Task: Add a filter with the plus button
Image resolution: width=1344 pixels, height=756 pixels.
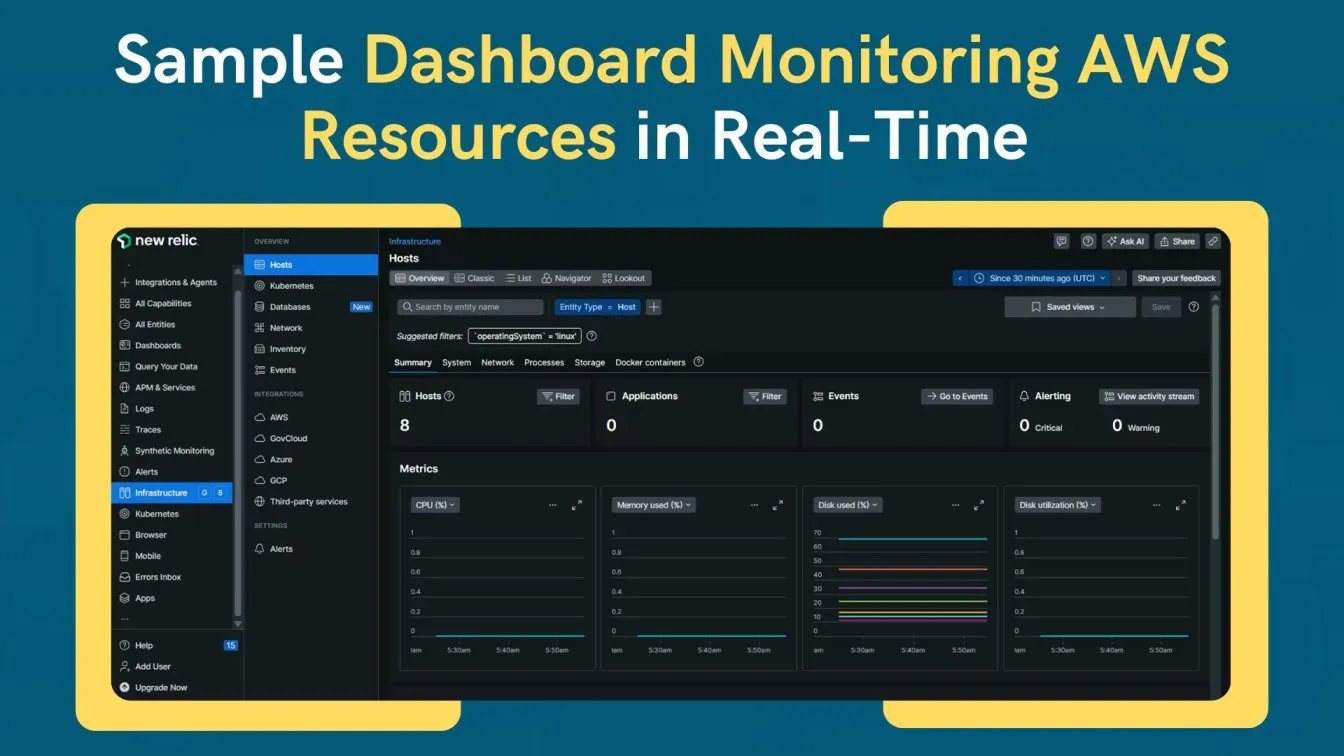Action: pos(654,307)
